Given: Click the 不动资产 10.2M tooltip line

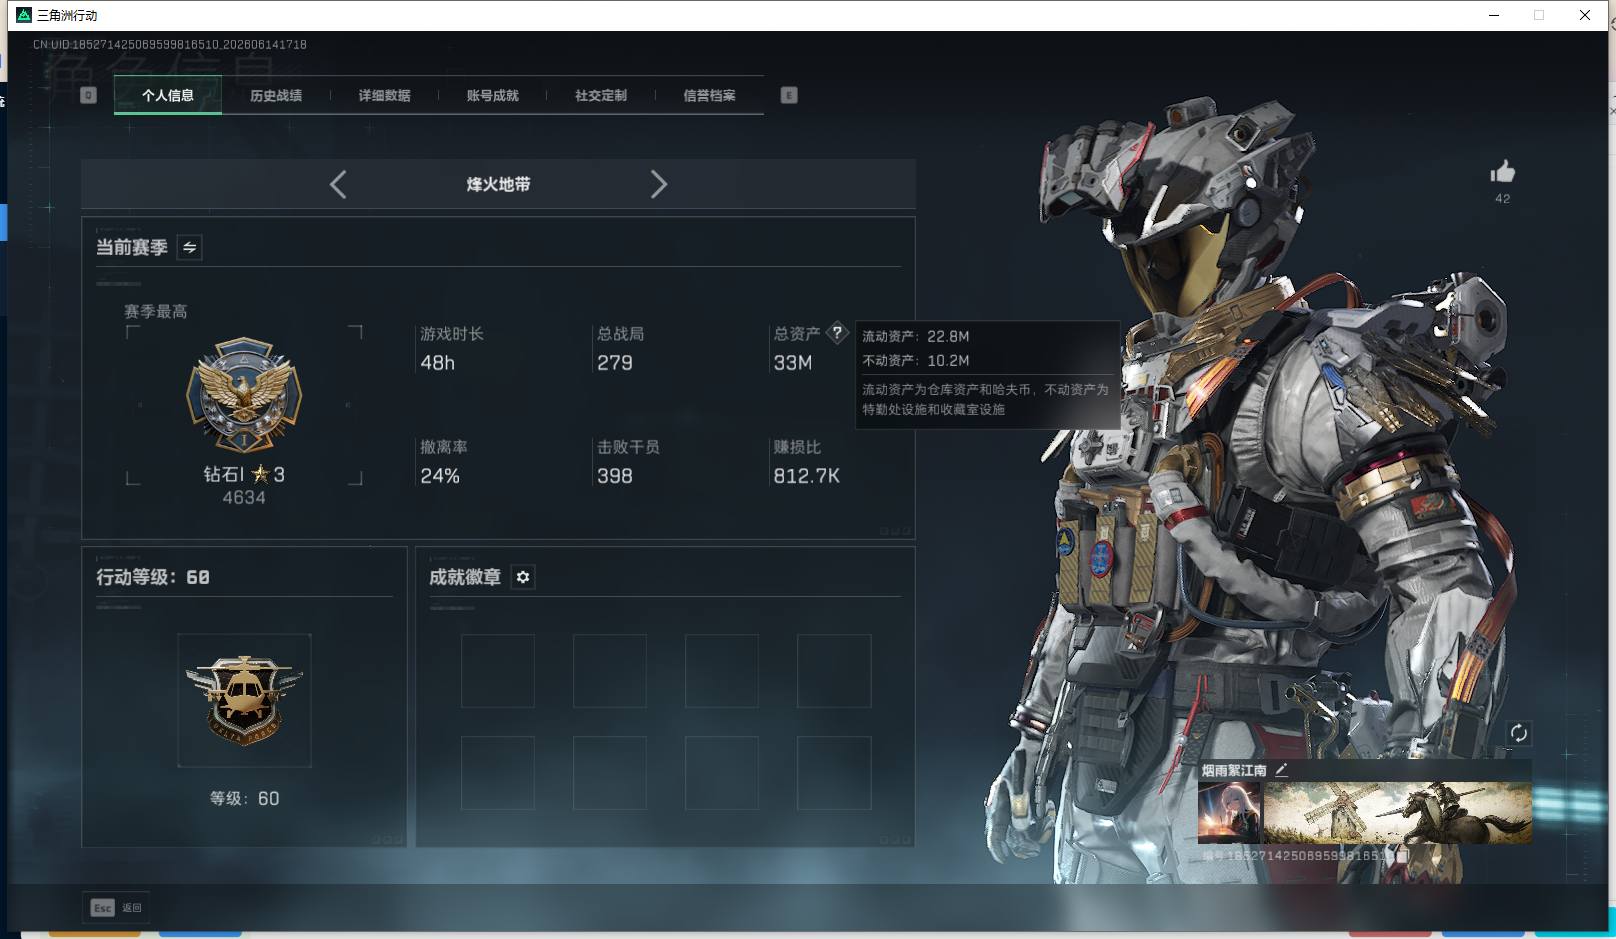Looking at the screenshot, I should click(916, 360).
